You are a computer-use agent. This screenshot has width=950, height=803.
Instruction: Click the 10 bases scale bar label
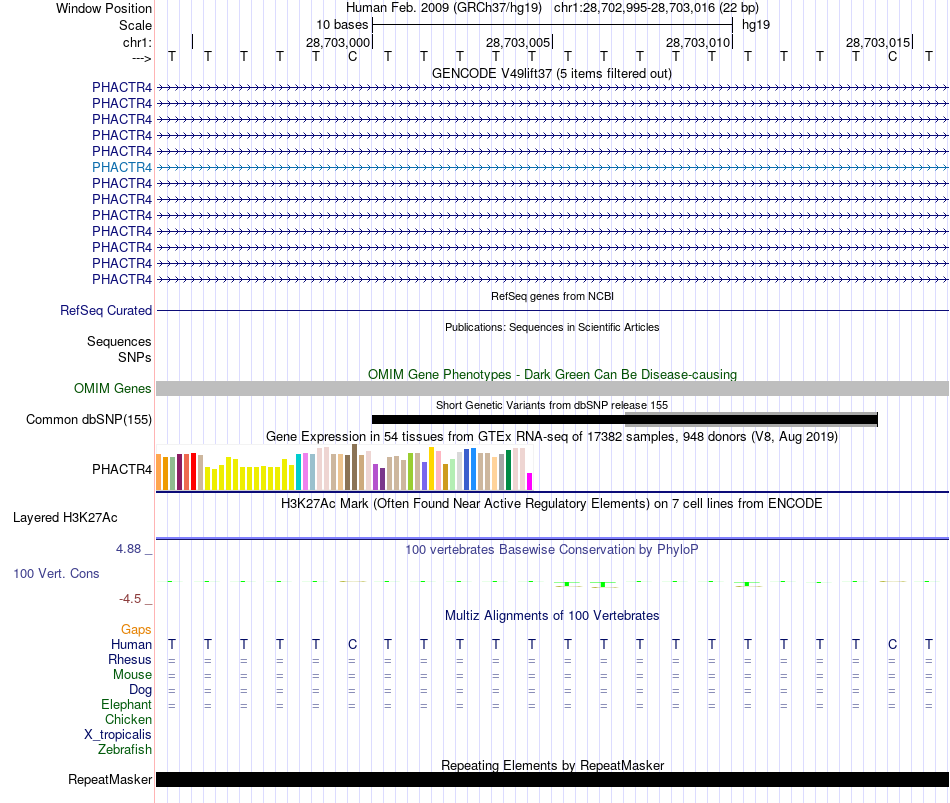(342, 25)
